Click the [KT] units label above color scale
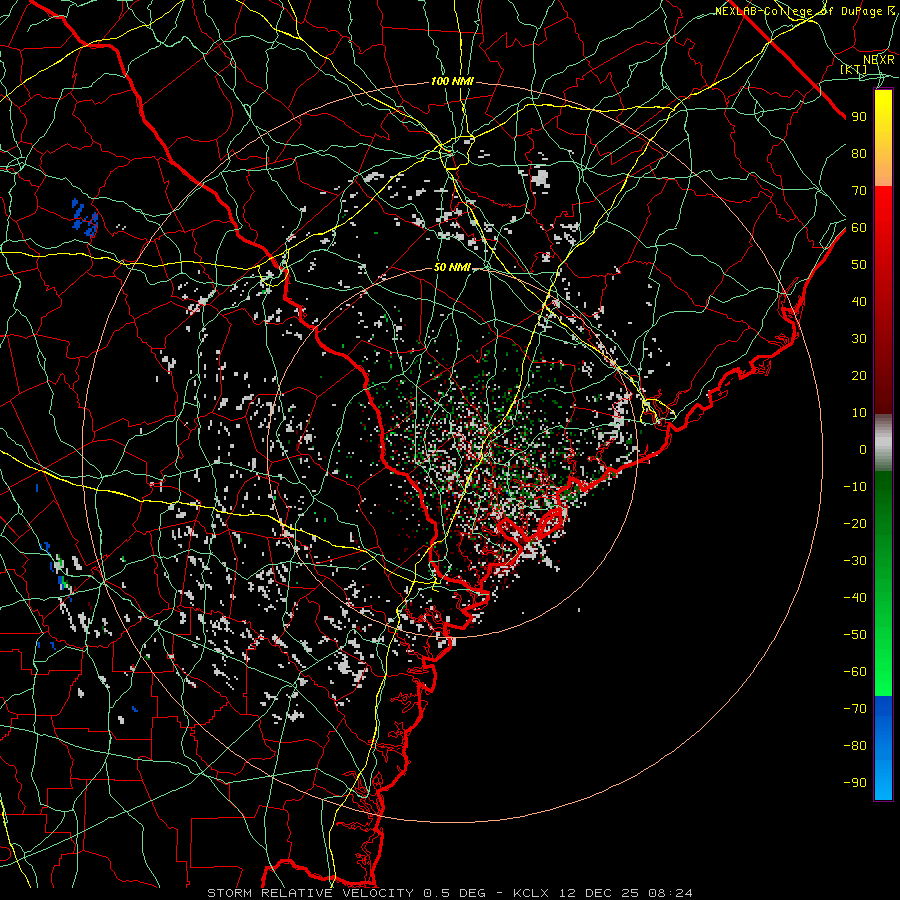Screen dimensions: 900x900 coord(854,69)
